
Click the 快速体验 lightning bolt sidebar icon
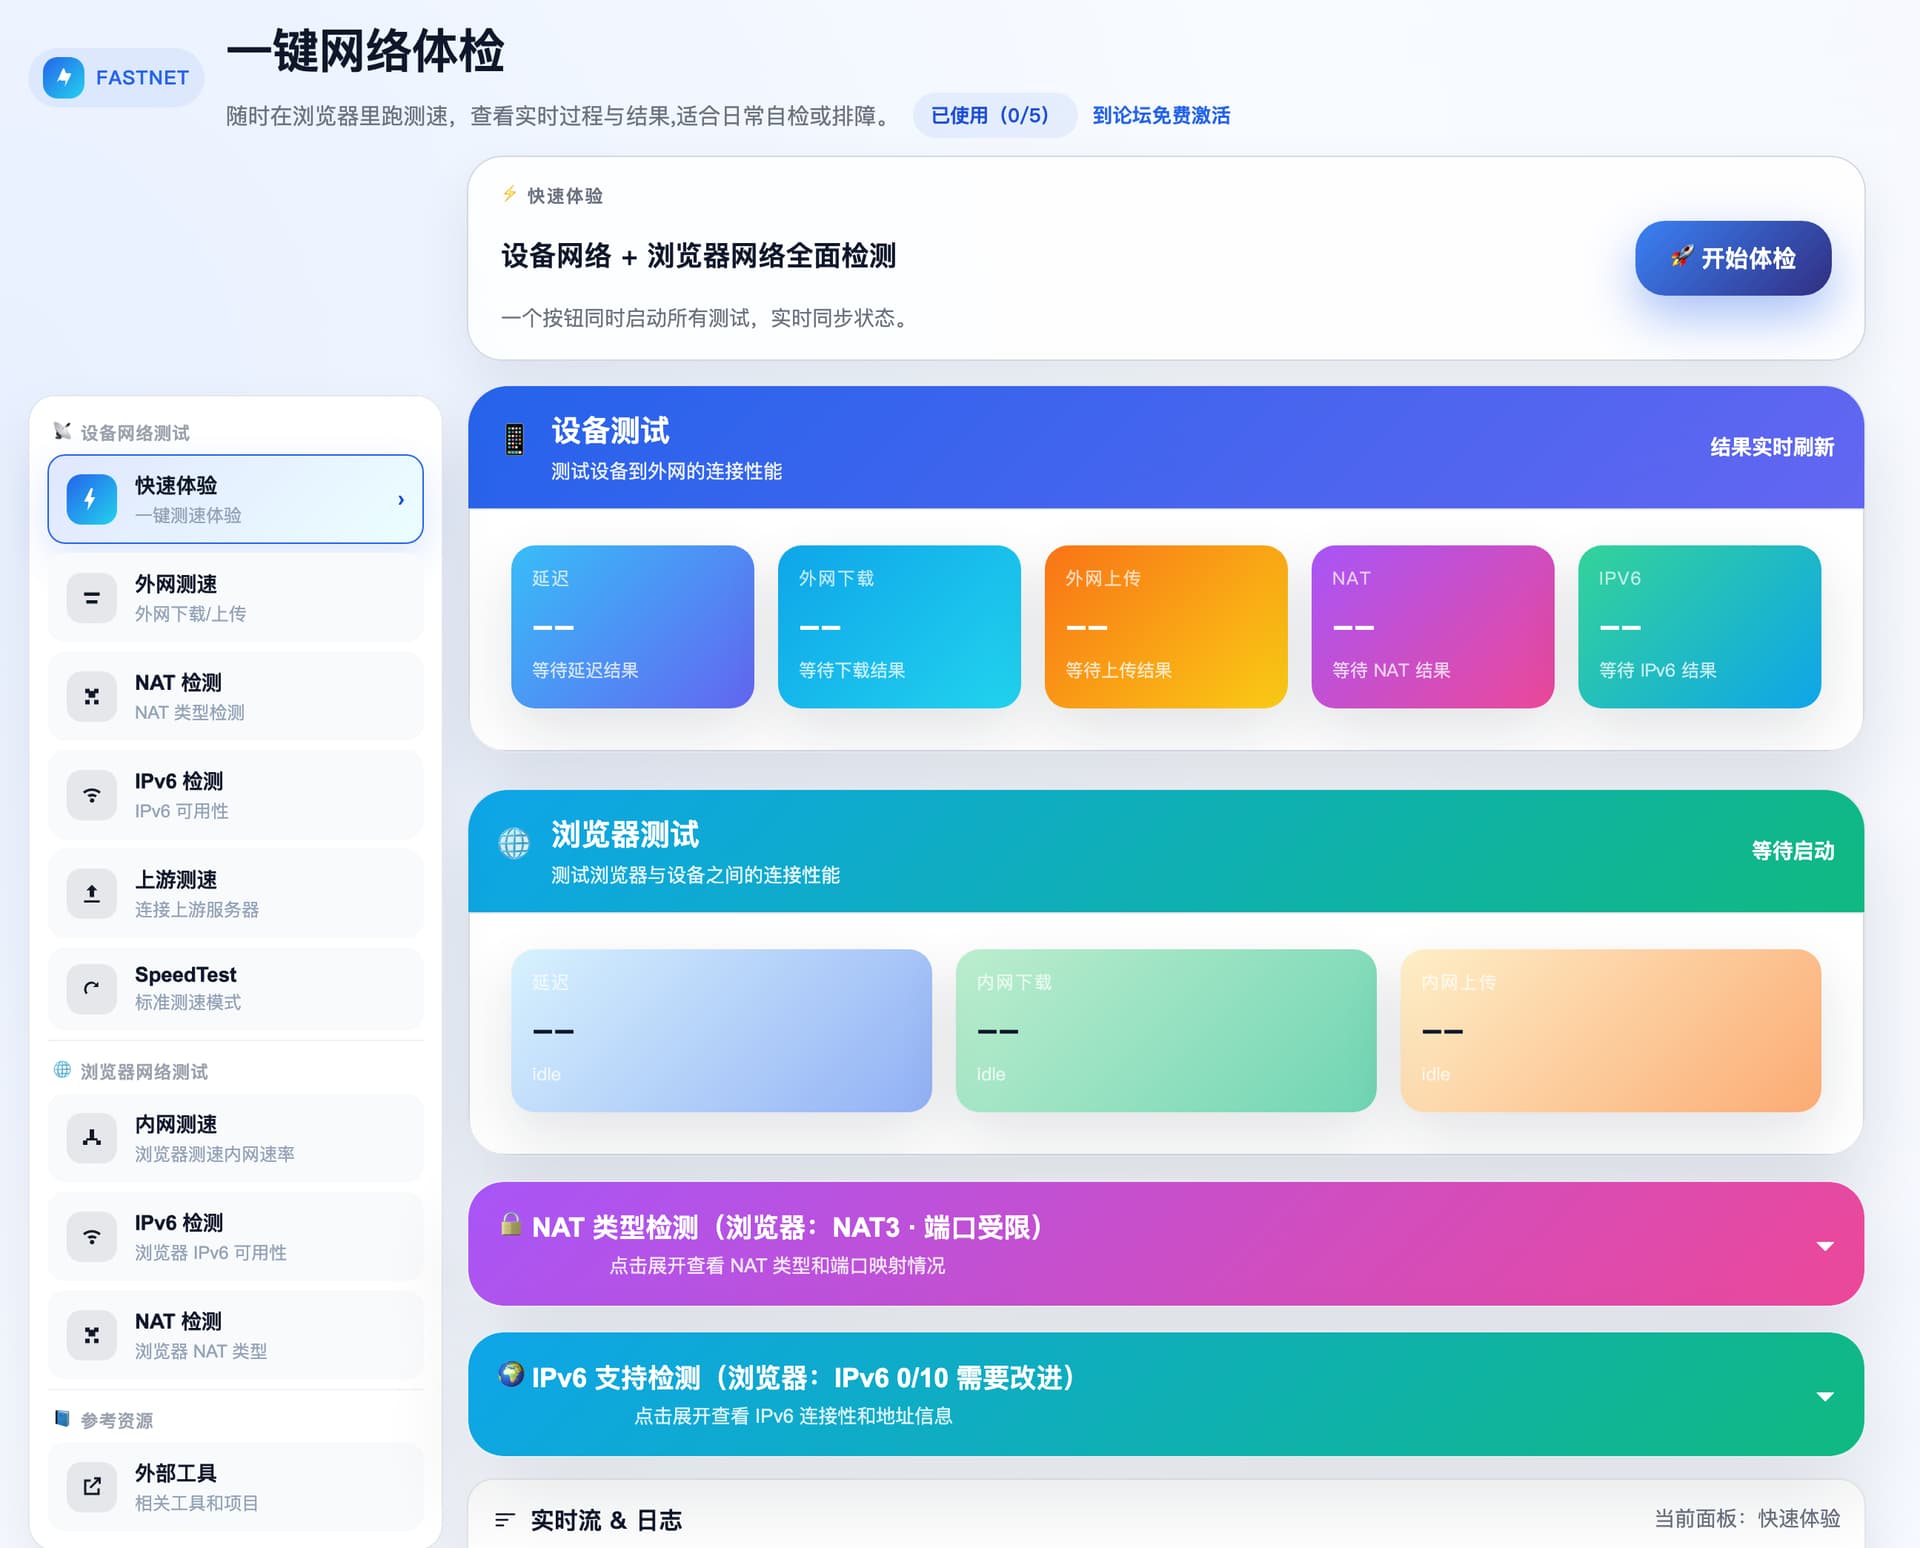click(x=91, y=499)
